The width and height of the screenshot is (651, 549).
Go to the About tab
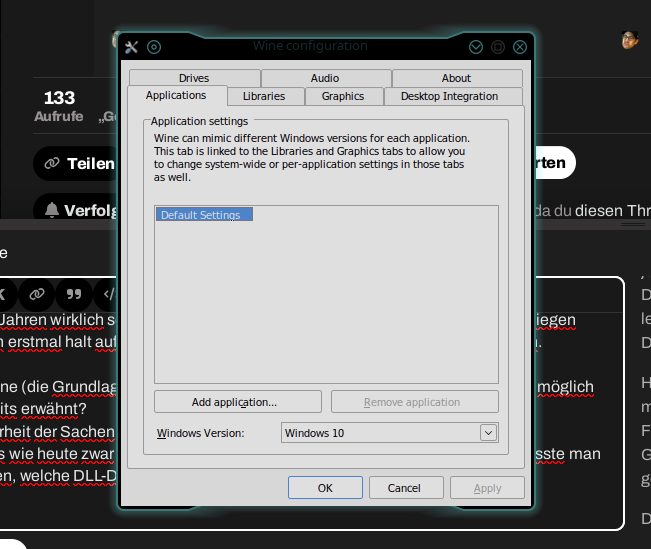coord(456,78)
